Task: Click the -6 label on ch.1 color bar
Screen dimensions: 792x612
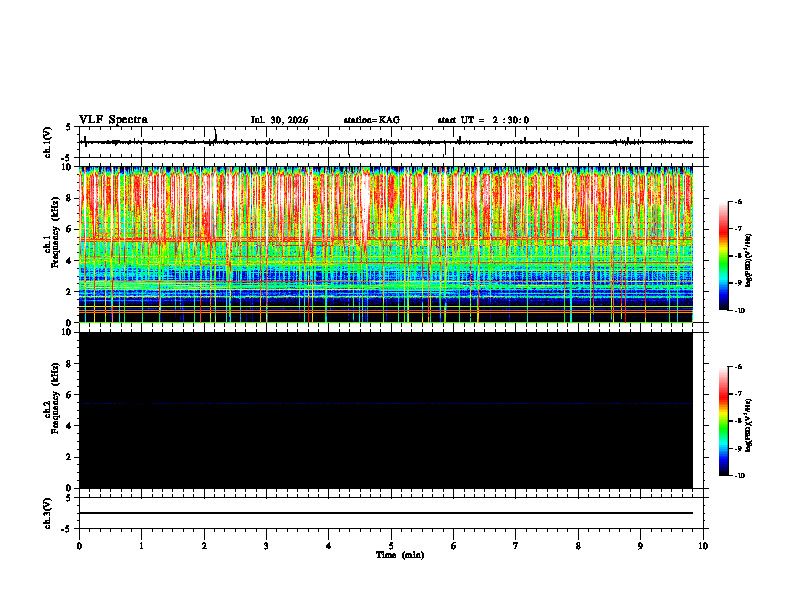Action: point(738,201)
